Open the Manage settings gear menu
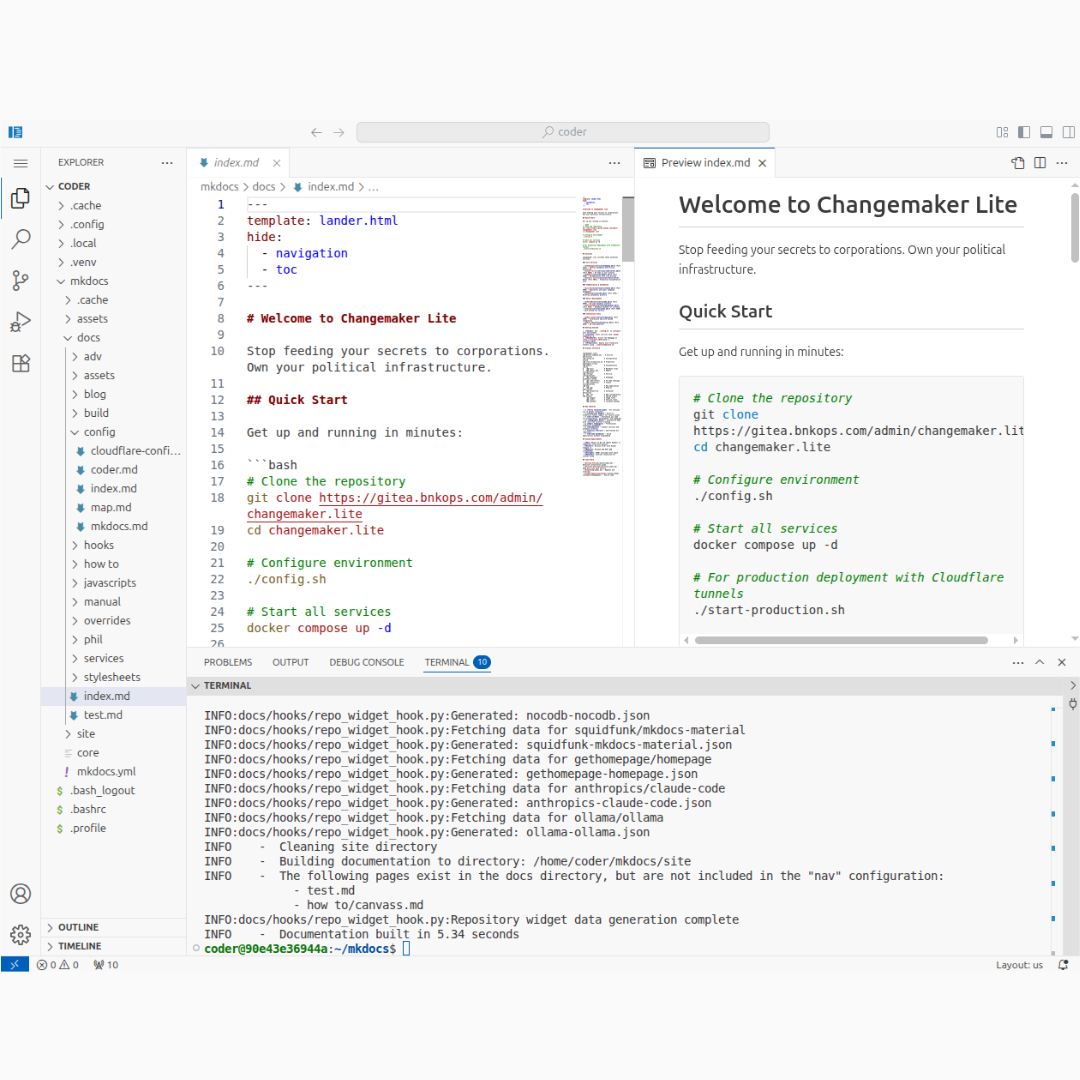1080x1080 pixels. tap(20, 934)
